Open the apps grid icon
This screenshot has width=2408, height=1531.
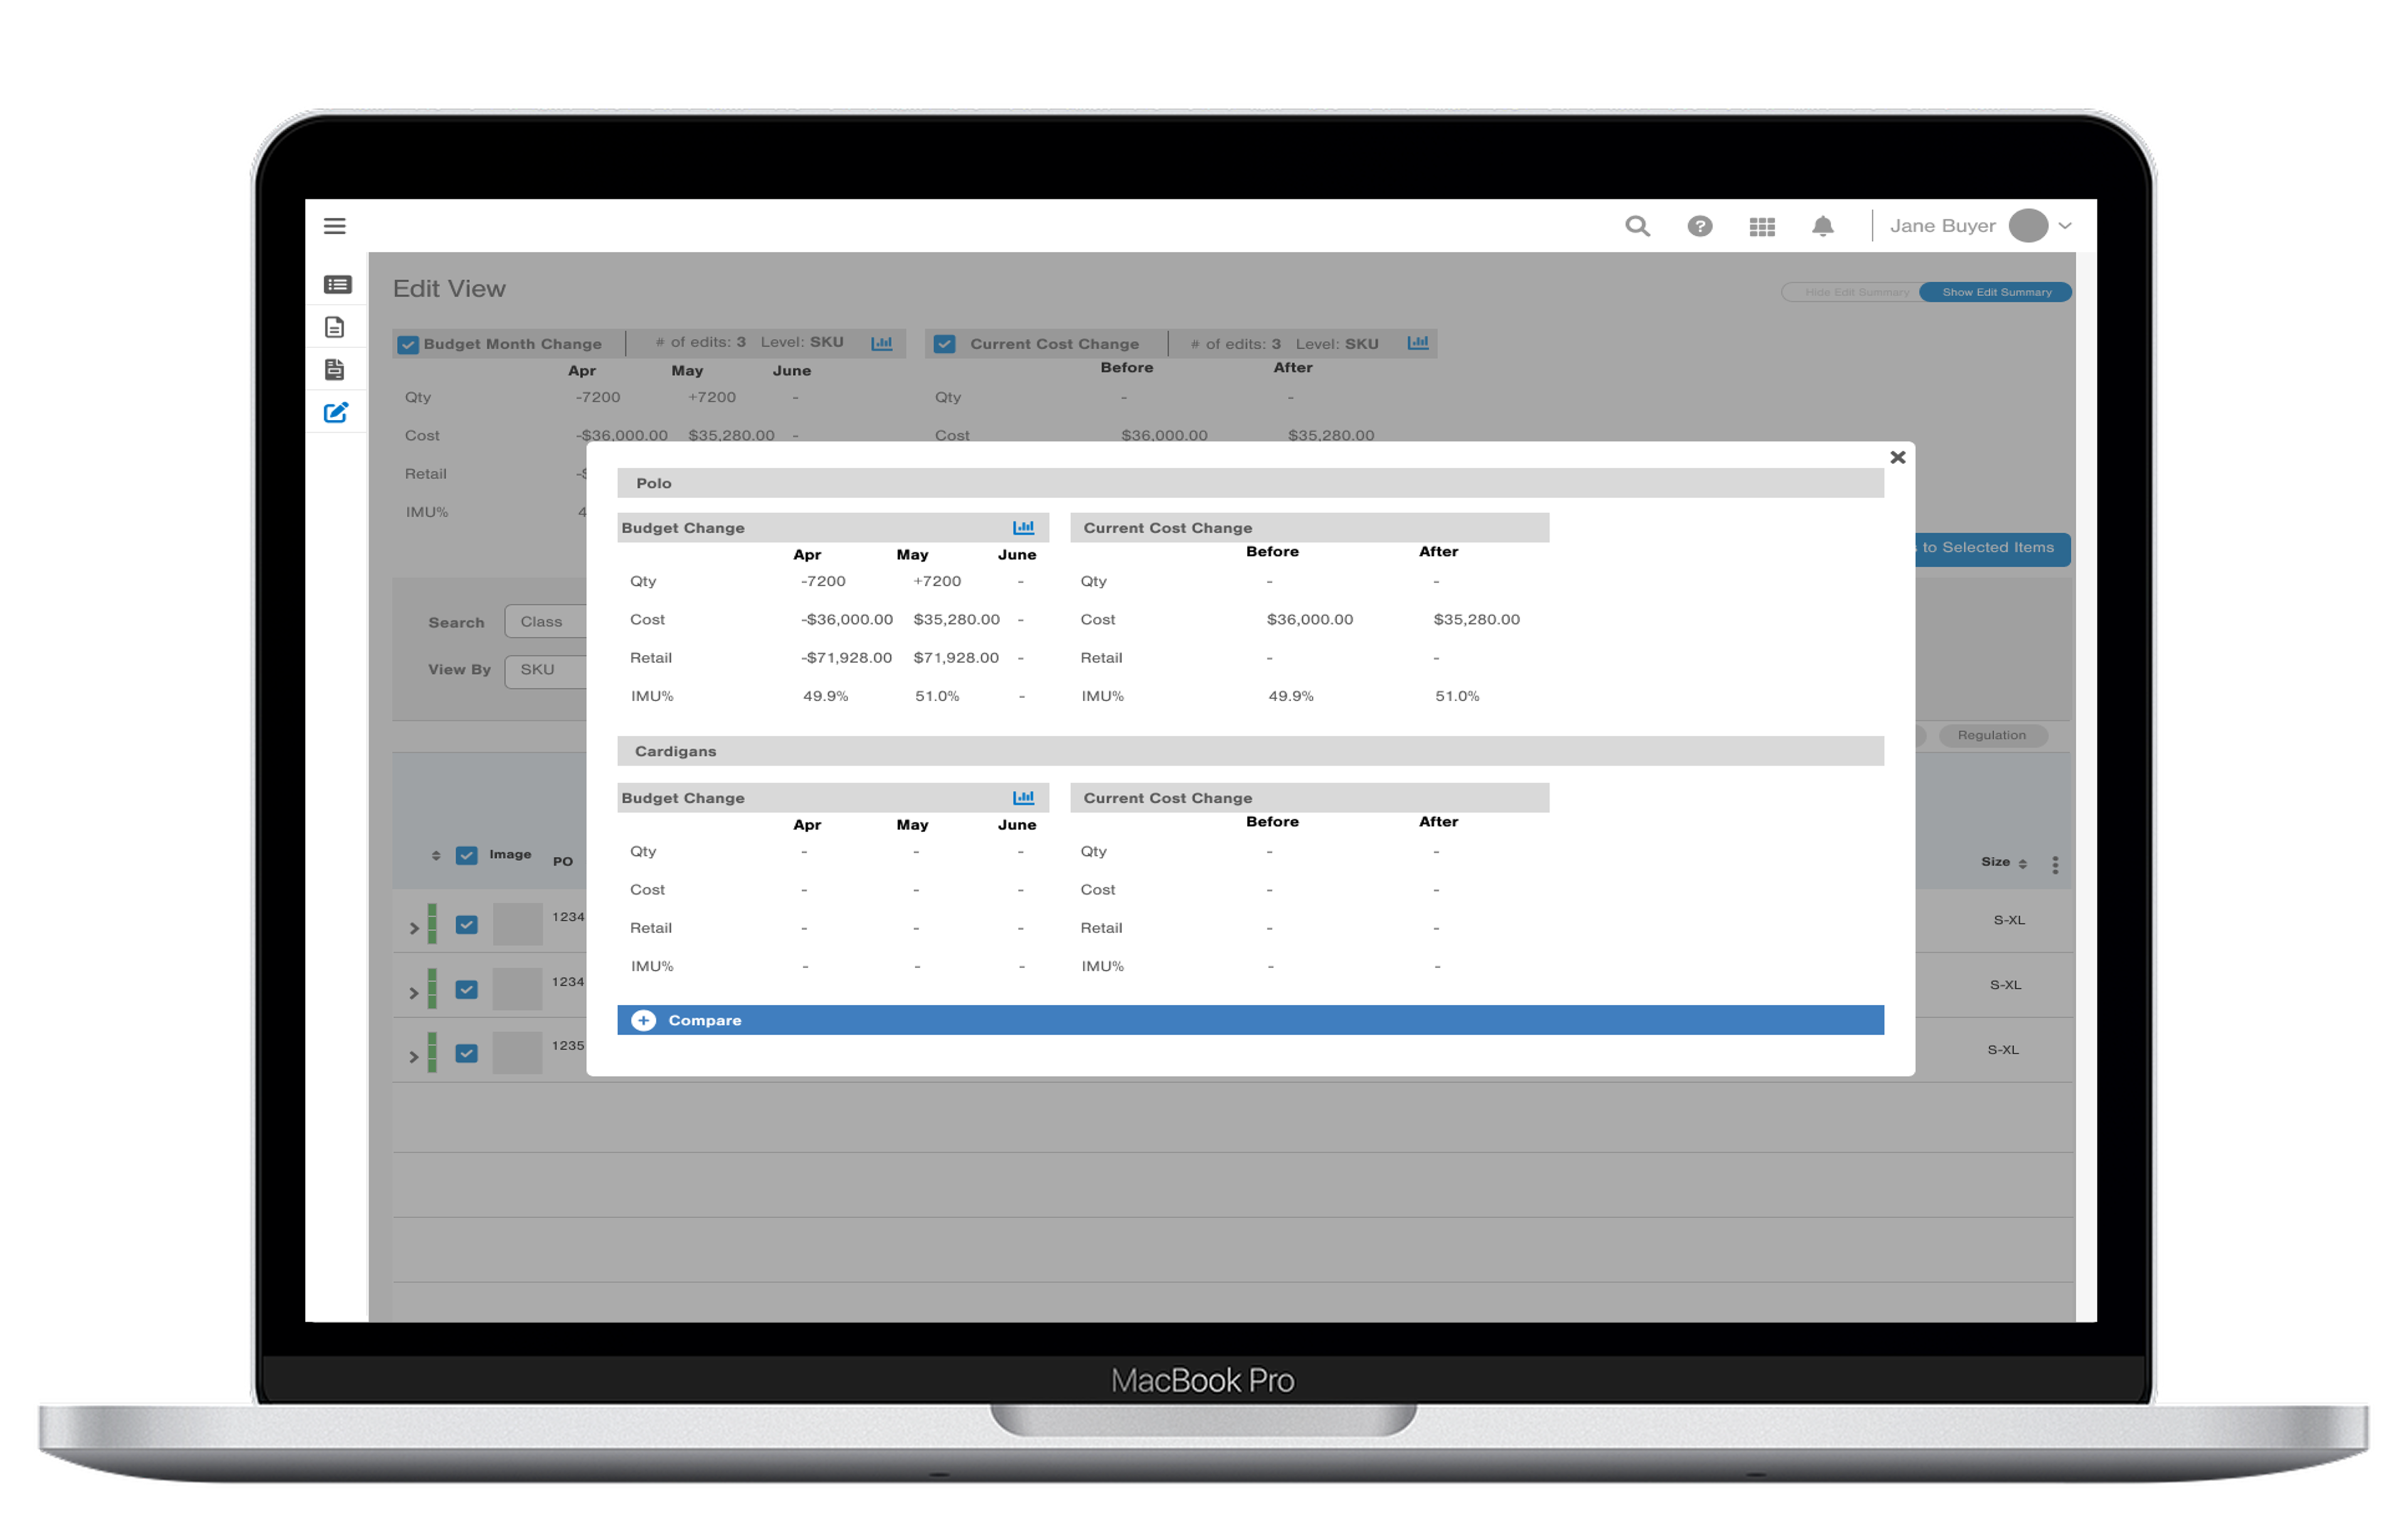pyautogui.click(x=1762, y=227)
